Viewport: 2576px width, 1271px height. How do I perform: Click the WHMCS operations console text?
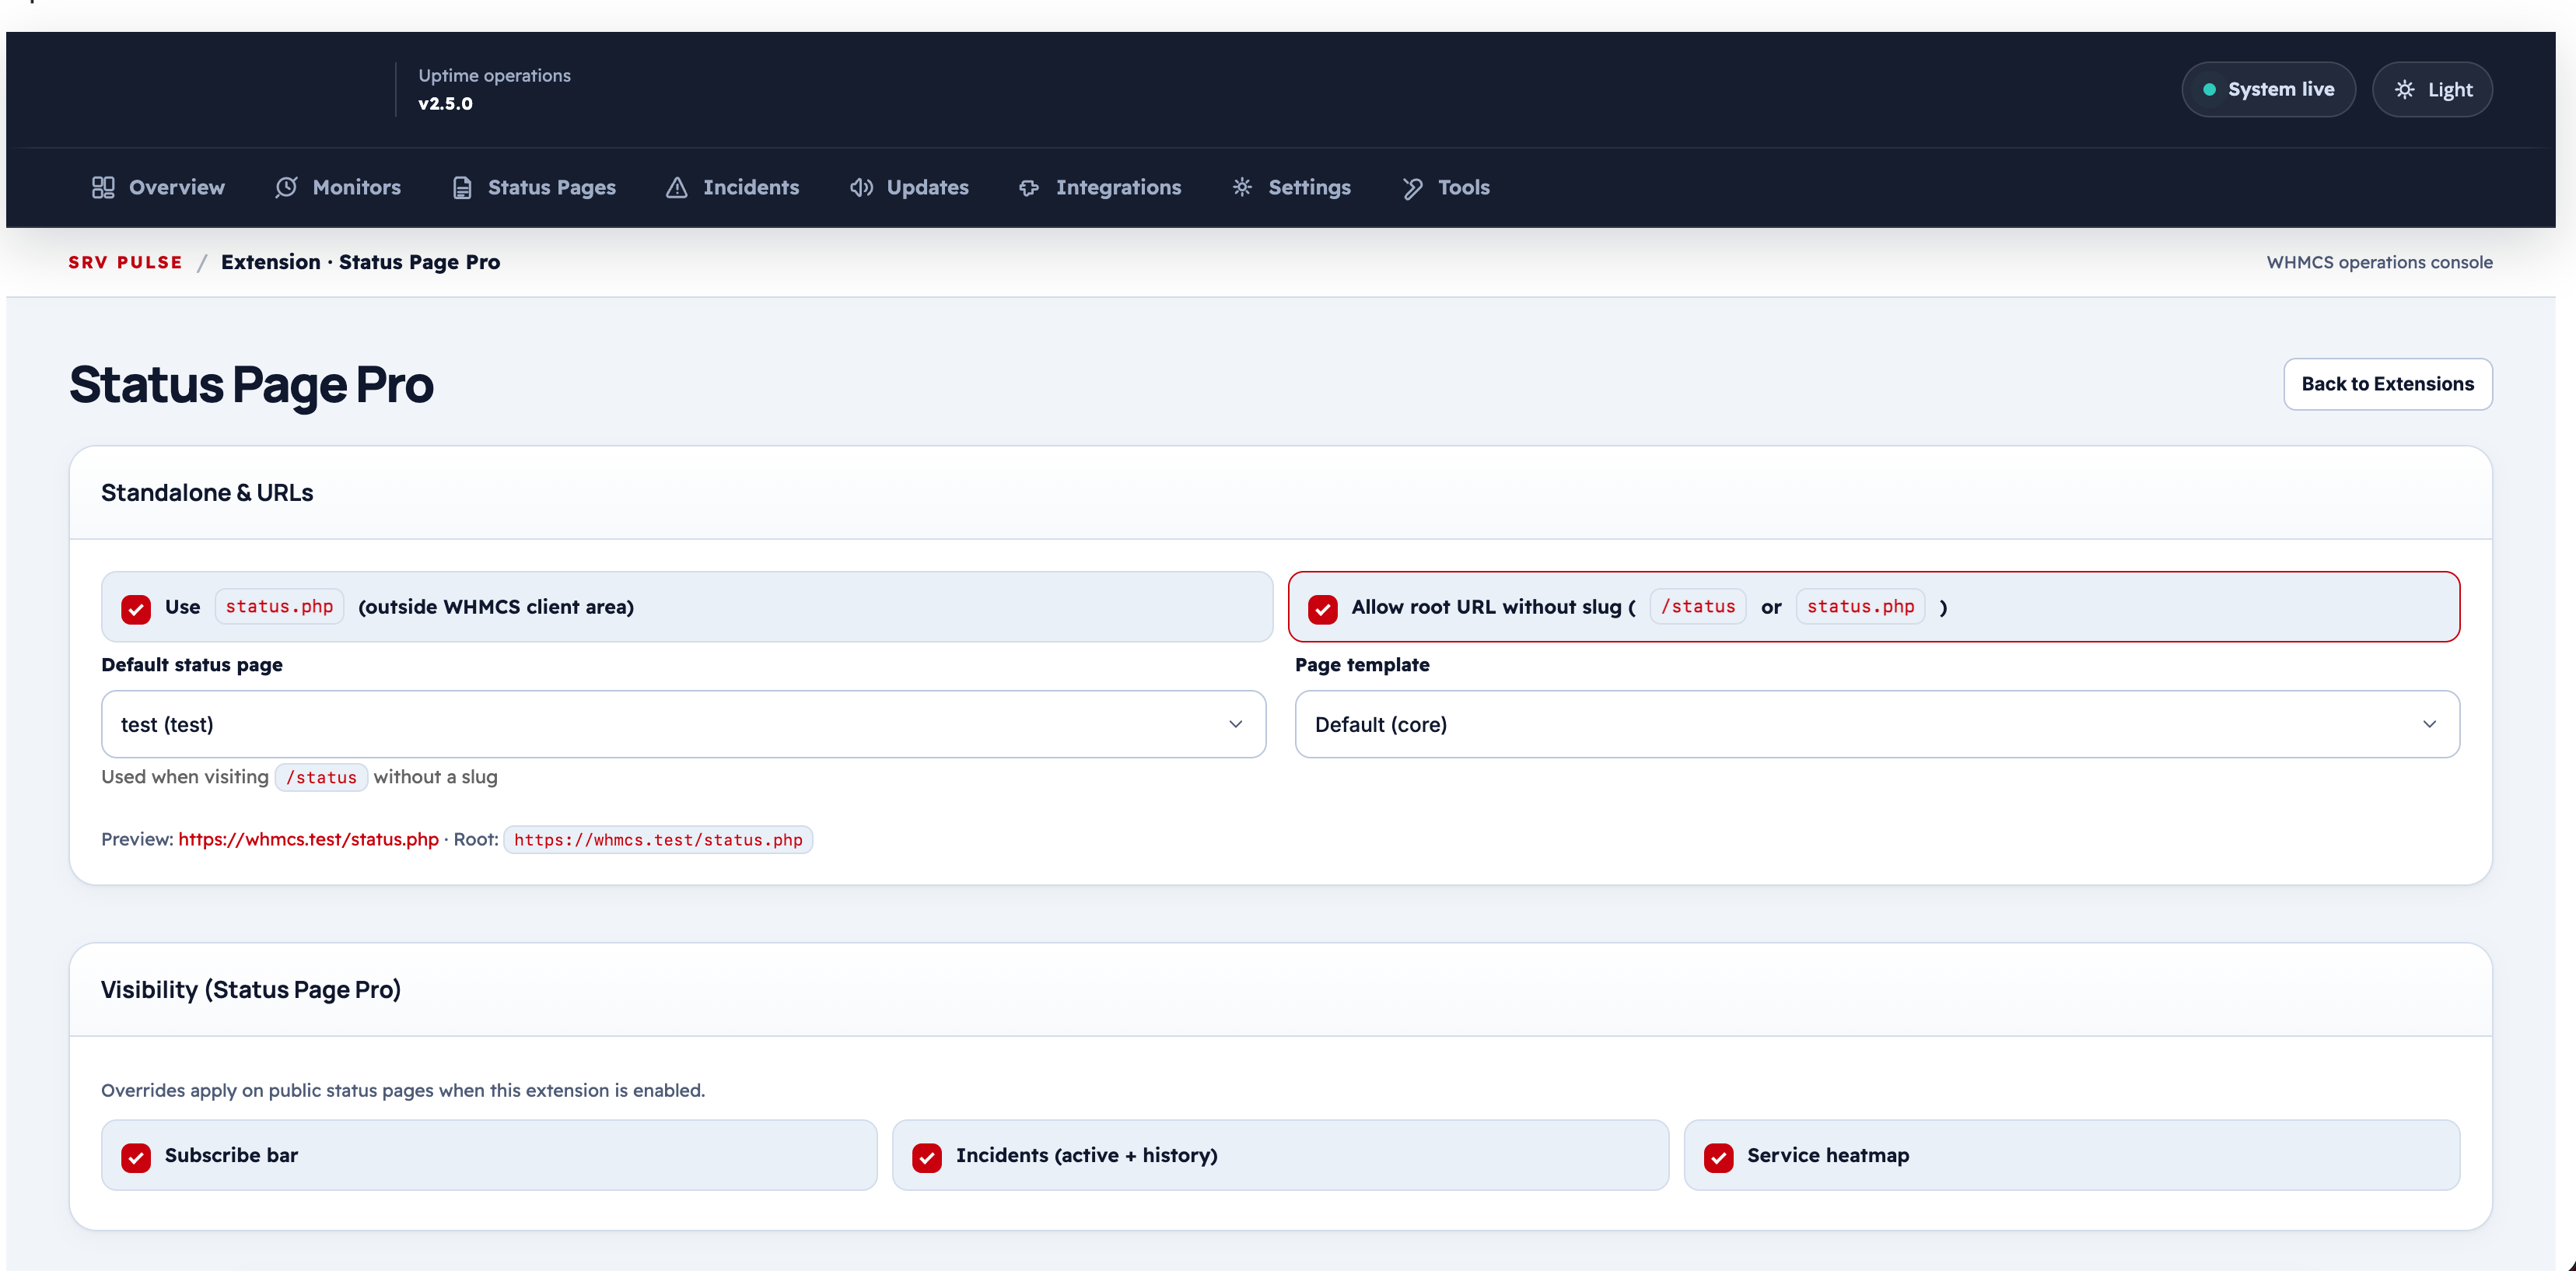2379,262
